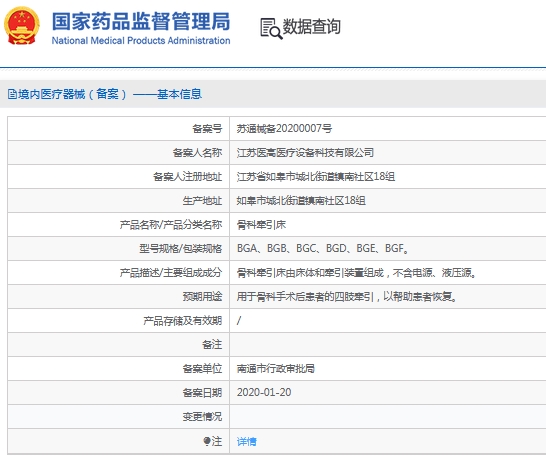Click the 生产地址 label cell

[x=118, y=201]
